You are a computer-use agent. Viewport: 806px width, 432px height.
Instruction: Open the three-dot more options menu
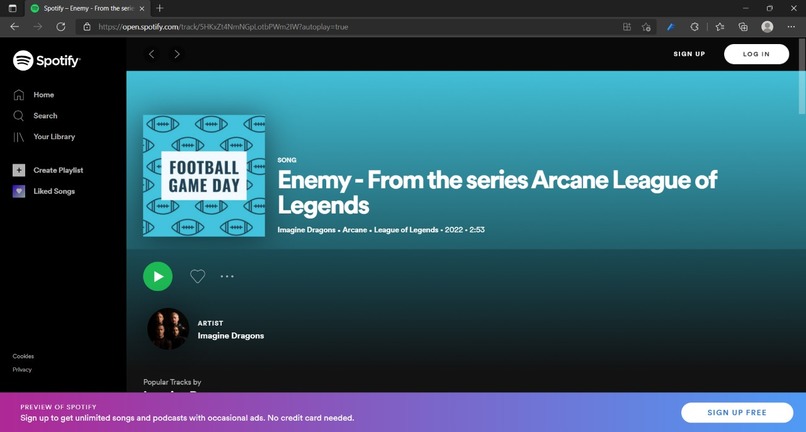click(227, 276)
